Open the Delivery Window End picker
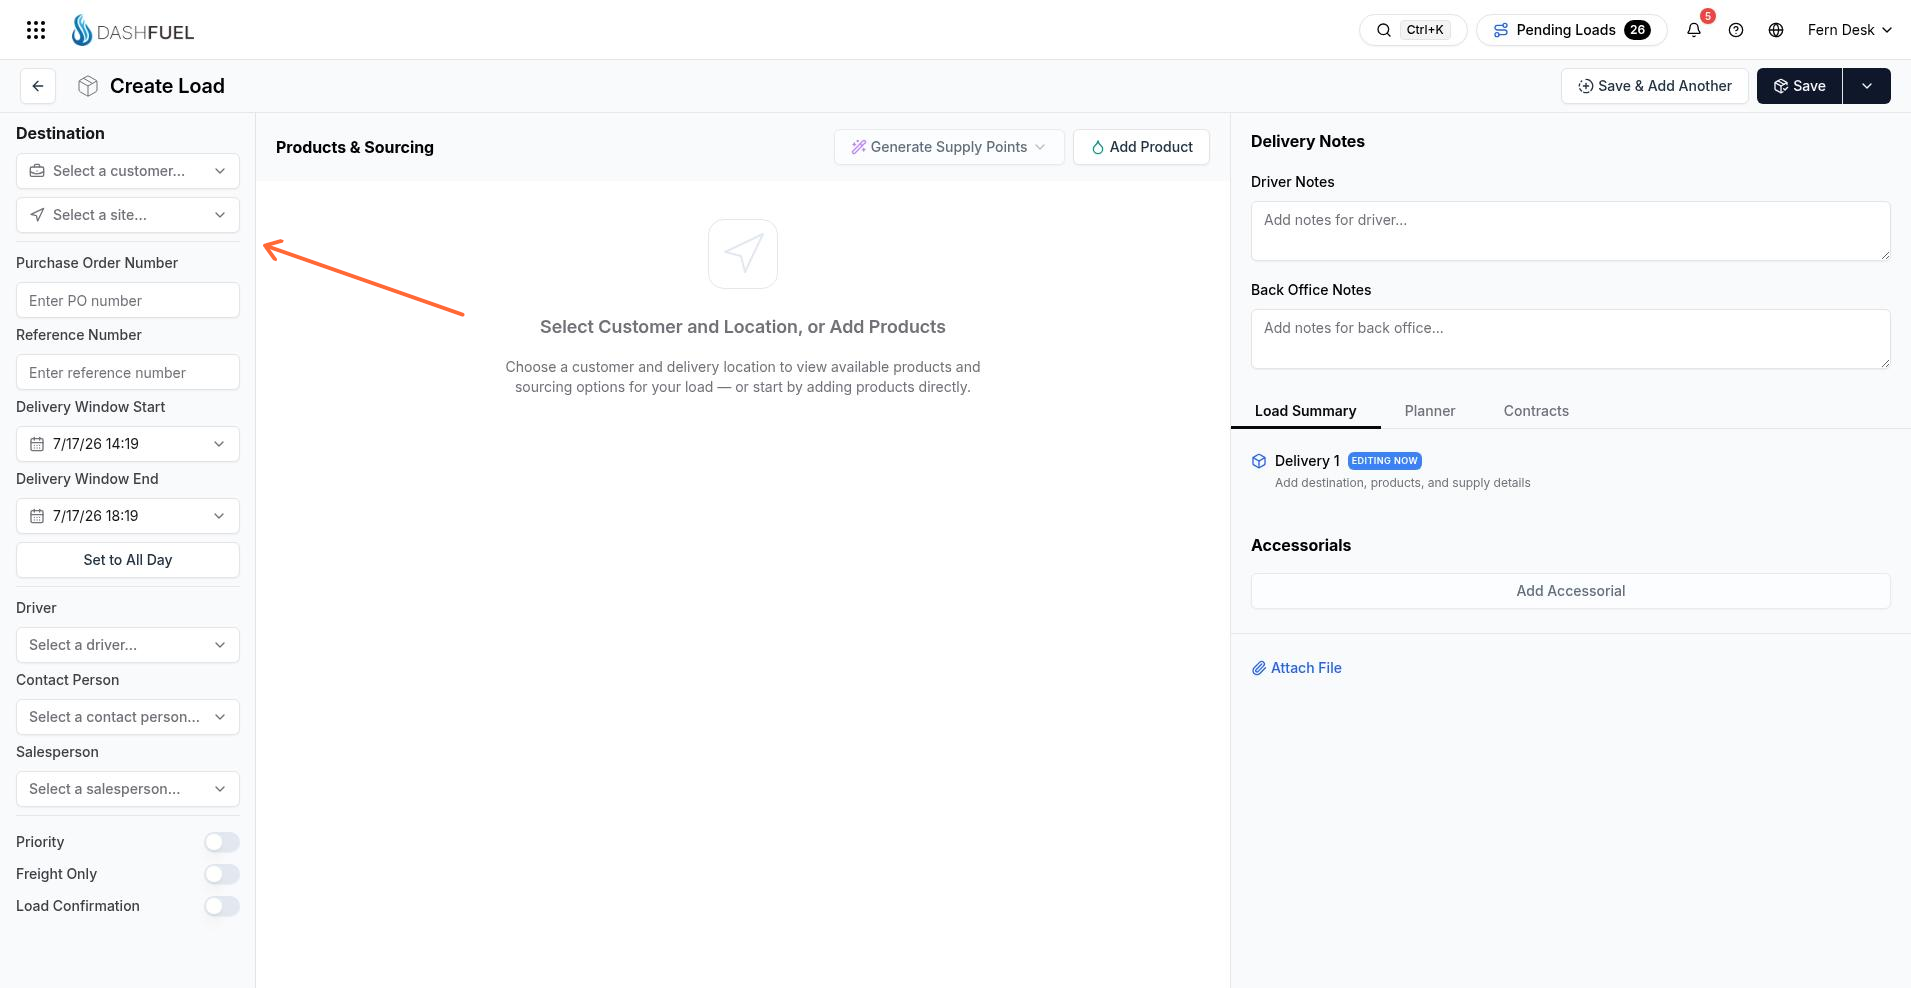The width and height of the screenshot is (1911, 988). [128, 516]
